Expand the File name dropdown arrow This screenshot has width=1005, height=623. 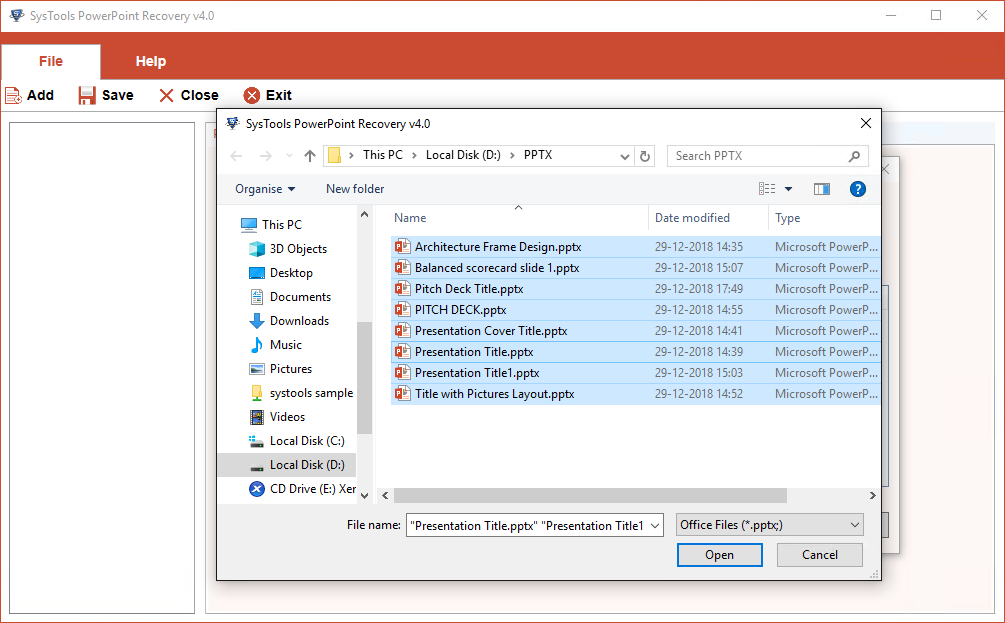pyautogui.click(x=655, y=526)
